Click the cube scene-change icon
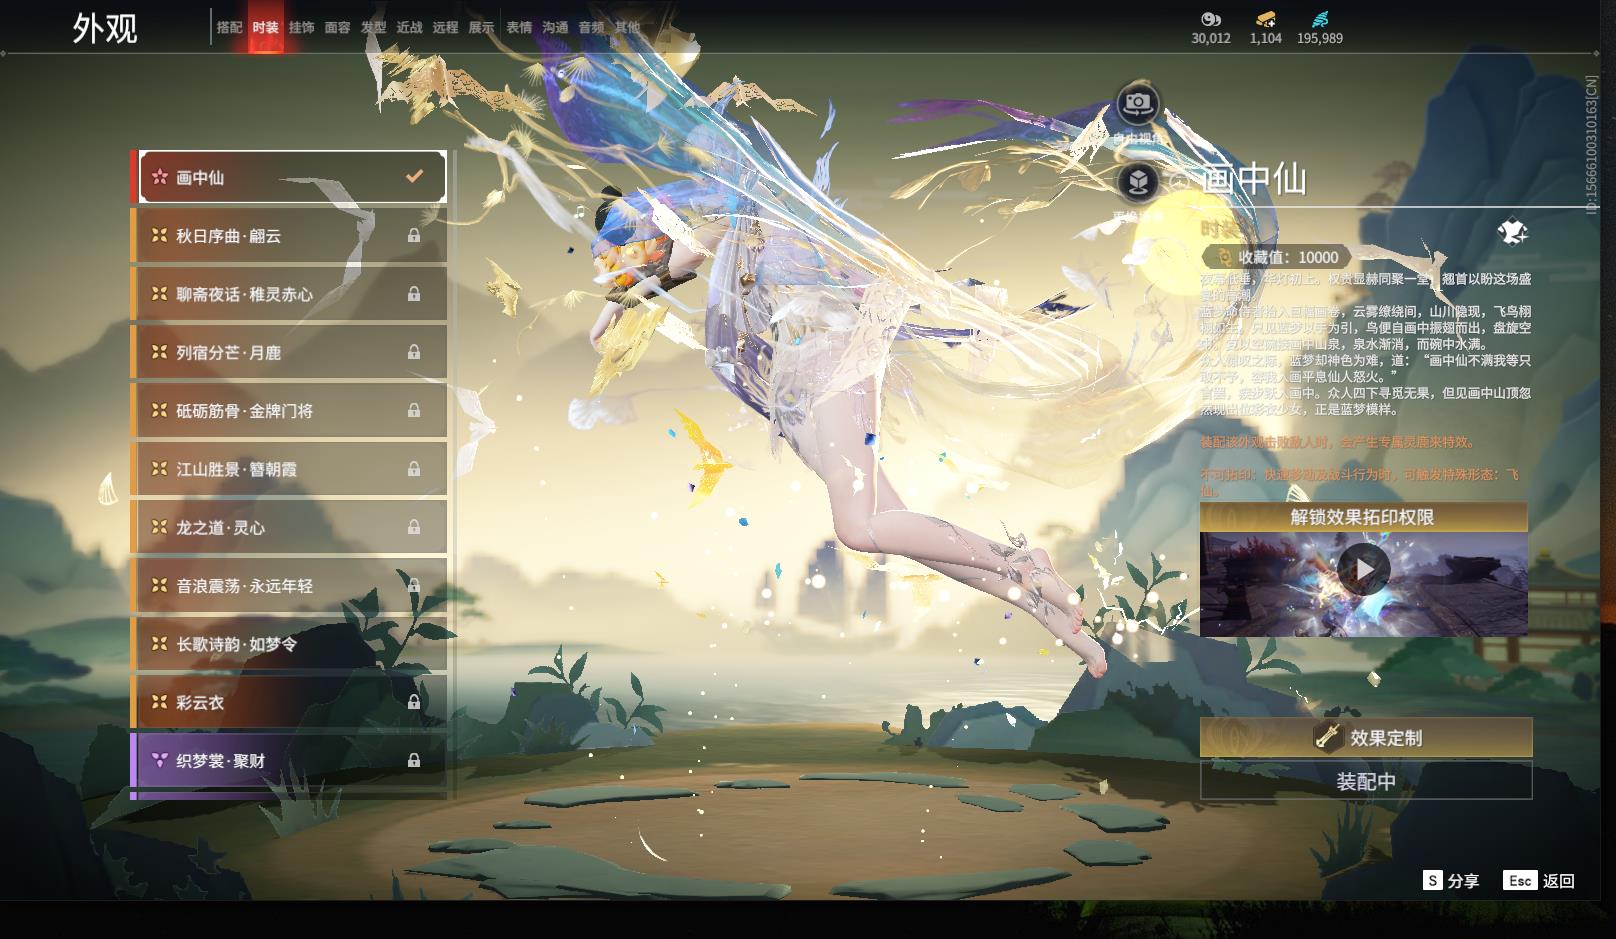Screen dimensions: 1616x939 (x=1137, y=182)
